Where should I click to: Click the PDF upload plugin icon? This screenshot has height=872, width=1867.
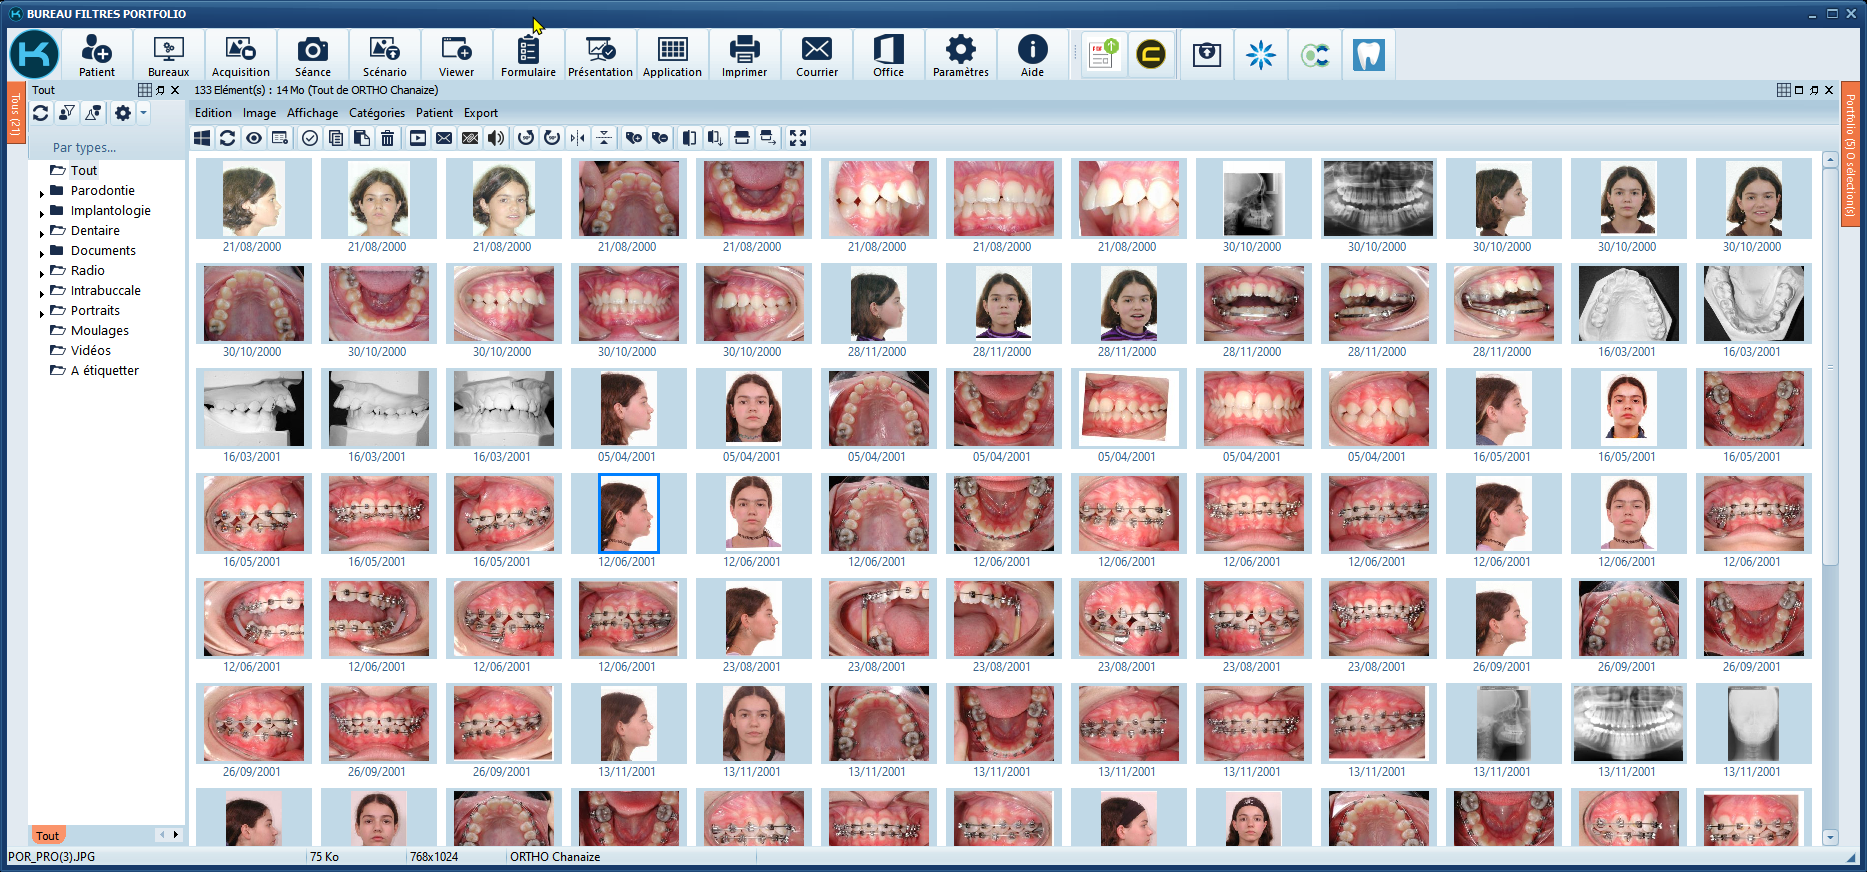click(x=1103, y=54)
